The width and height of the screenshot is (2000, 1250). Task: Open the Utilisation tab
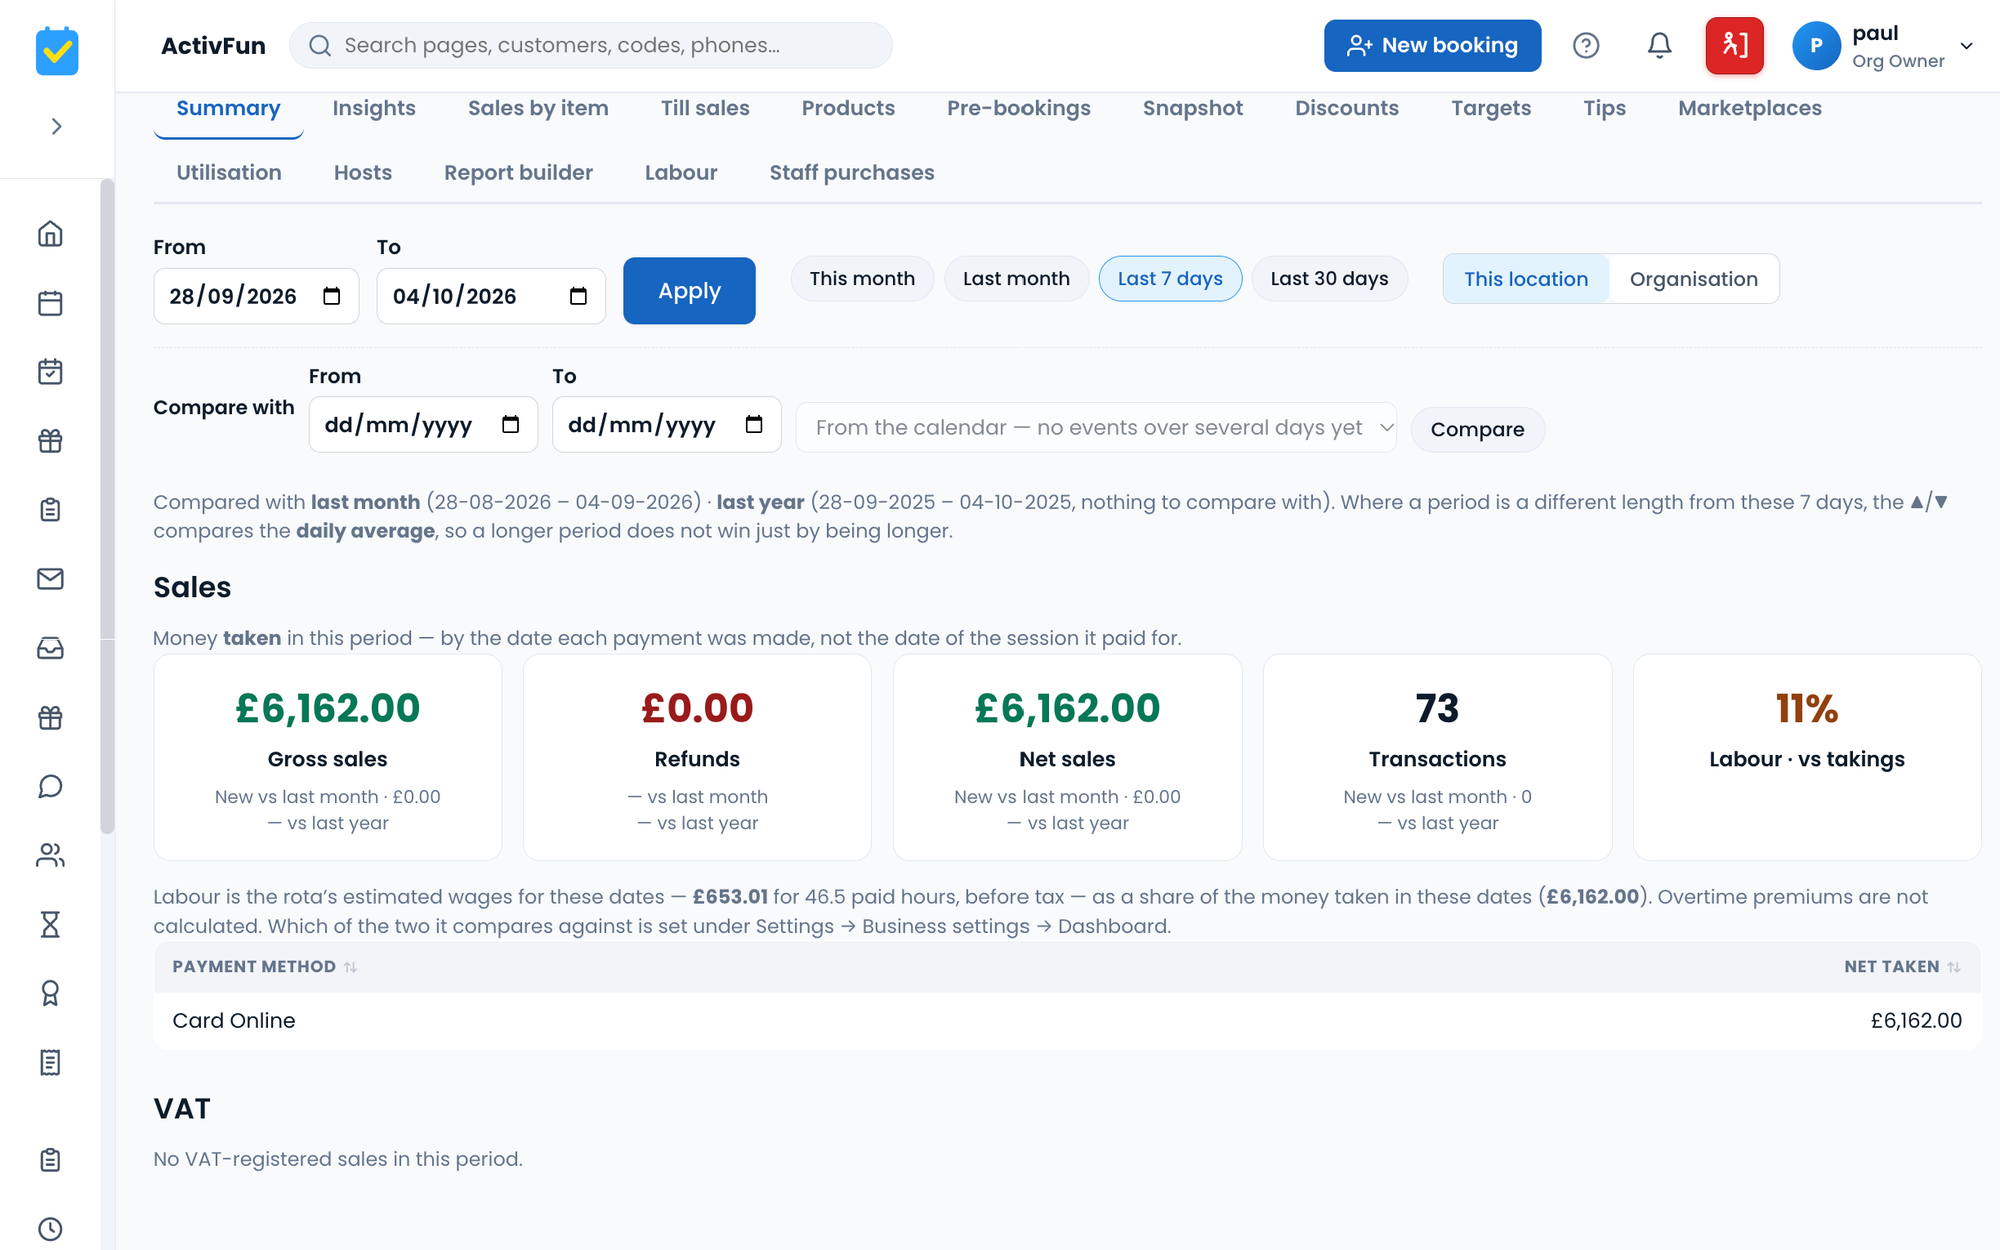[x=229, y=172]
